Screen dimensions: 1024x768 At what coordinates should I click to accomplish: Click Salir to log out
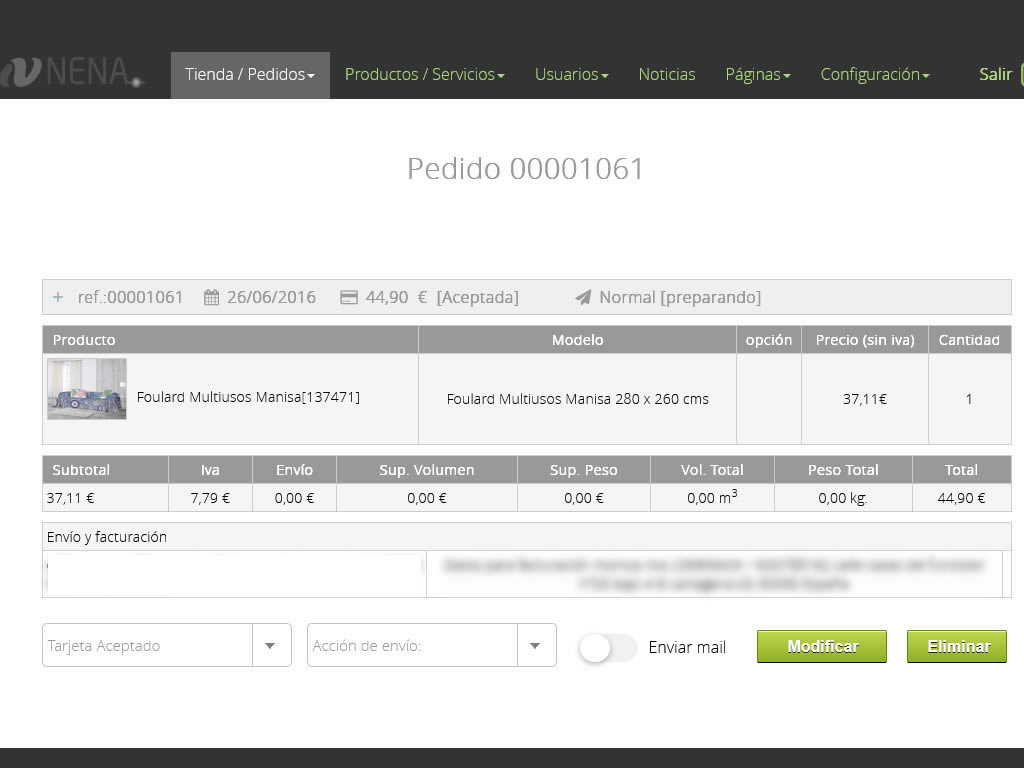tap(995, 75)
